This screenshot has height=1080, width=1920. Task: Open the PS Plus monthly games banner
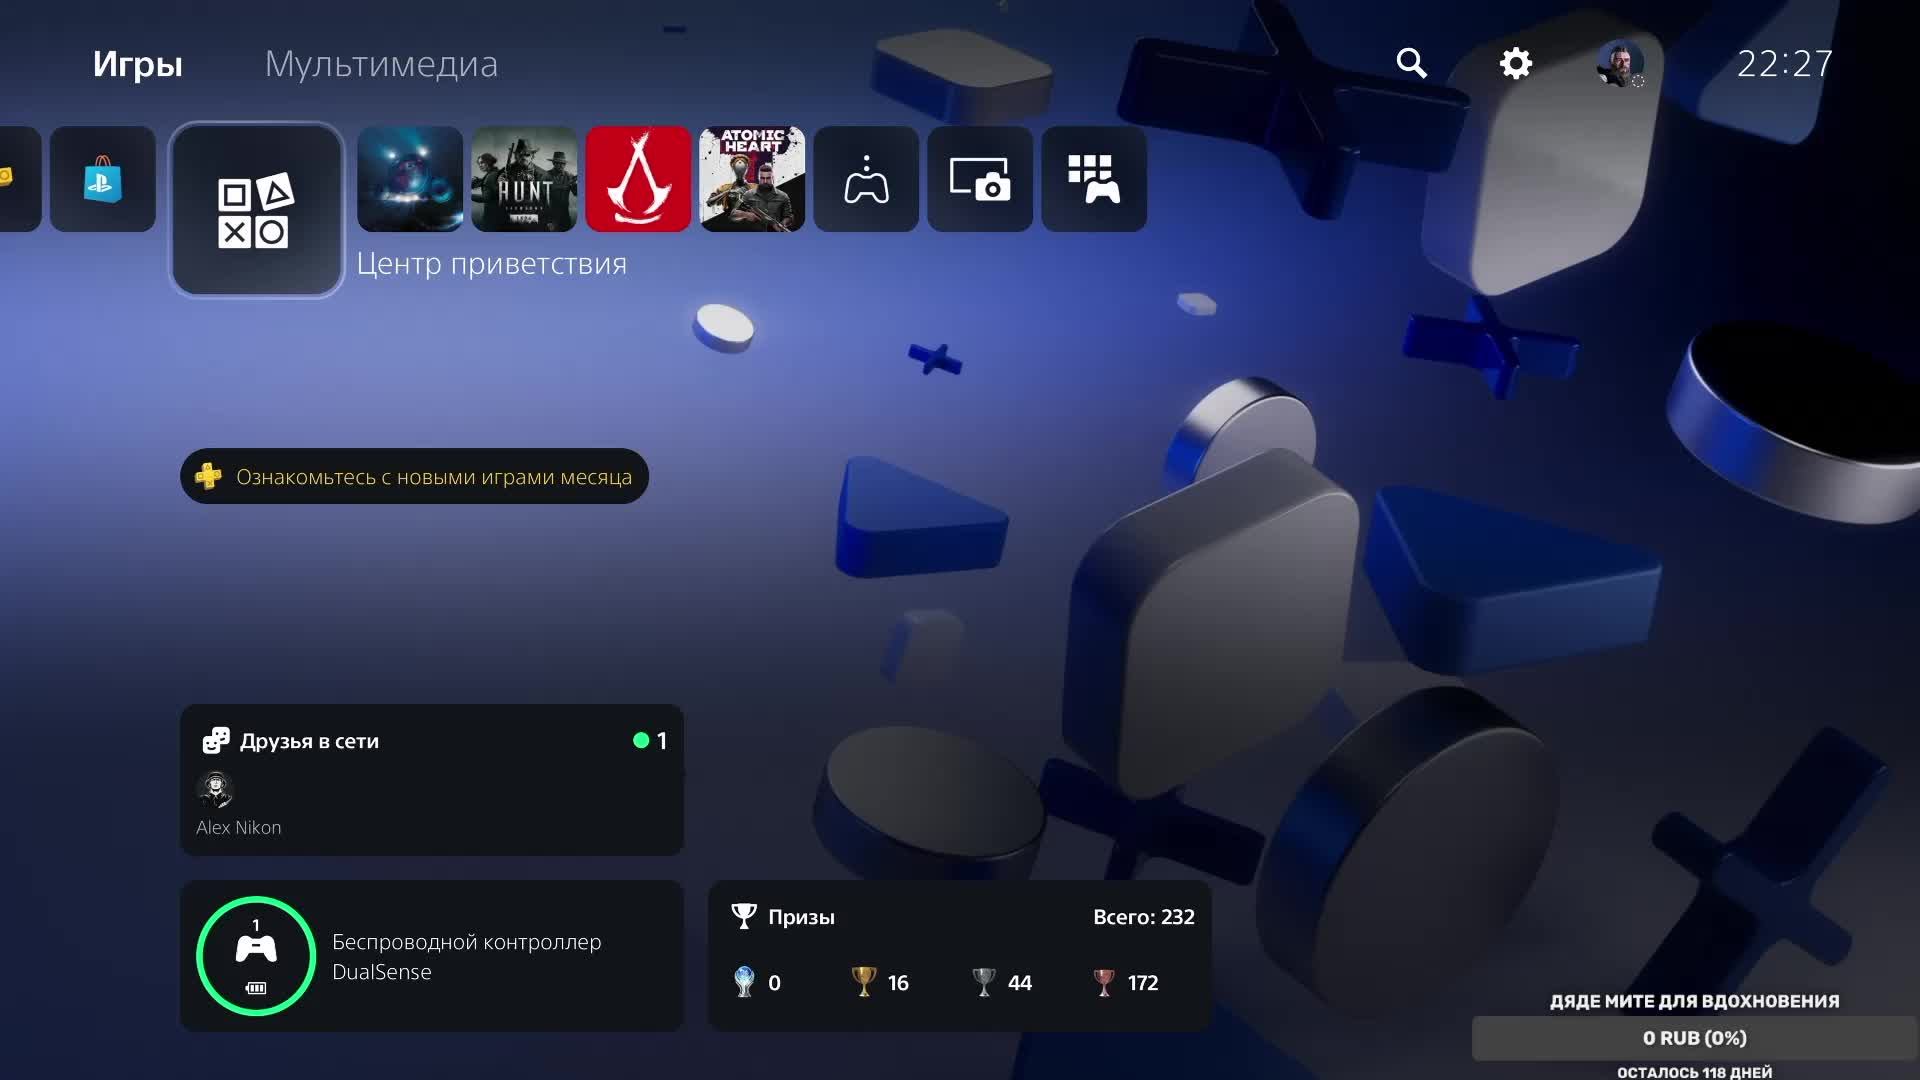tap(414, 477)
